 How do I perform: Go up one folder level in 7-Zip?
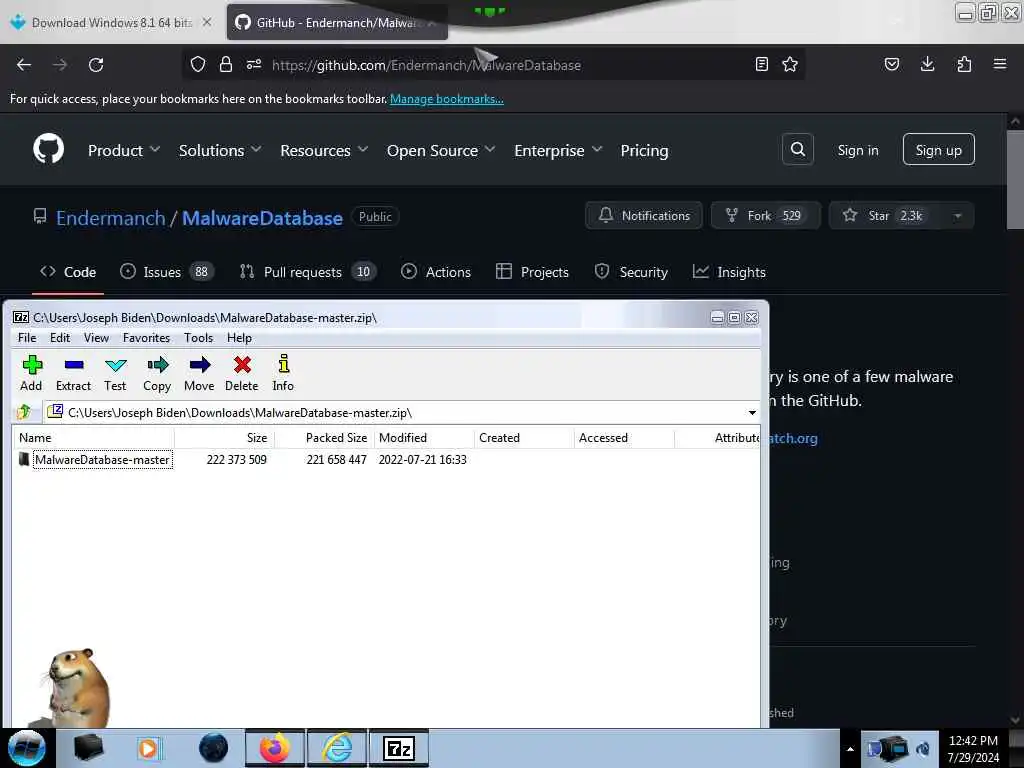24,412
